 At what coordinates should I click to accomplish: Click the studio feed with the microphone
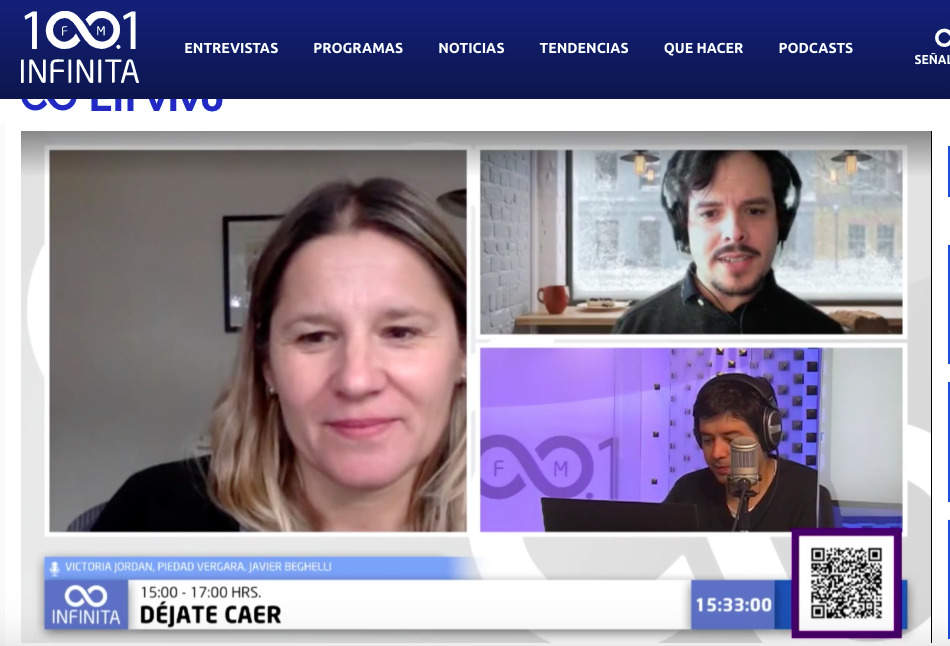point(691,439)
